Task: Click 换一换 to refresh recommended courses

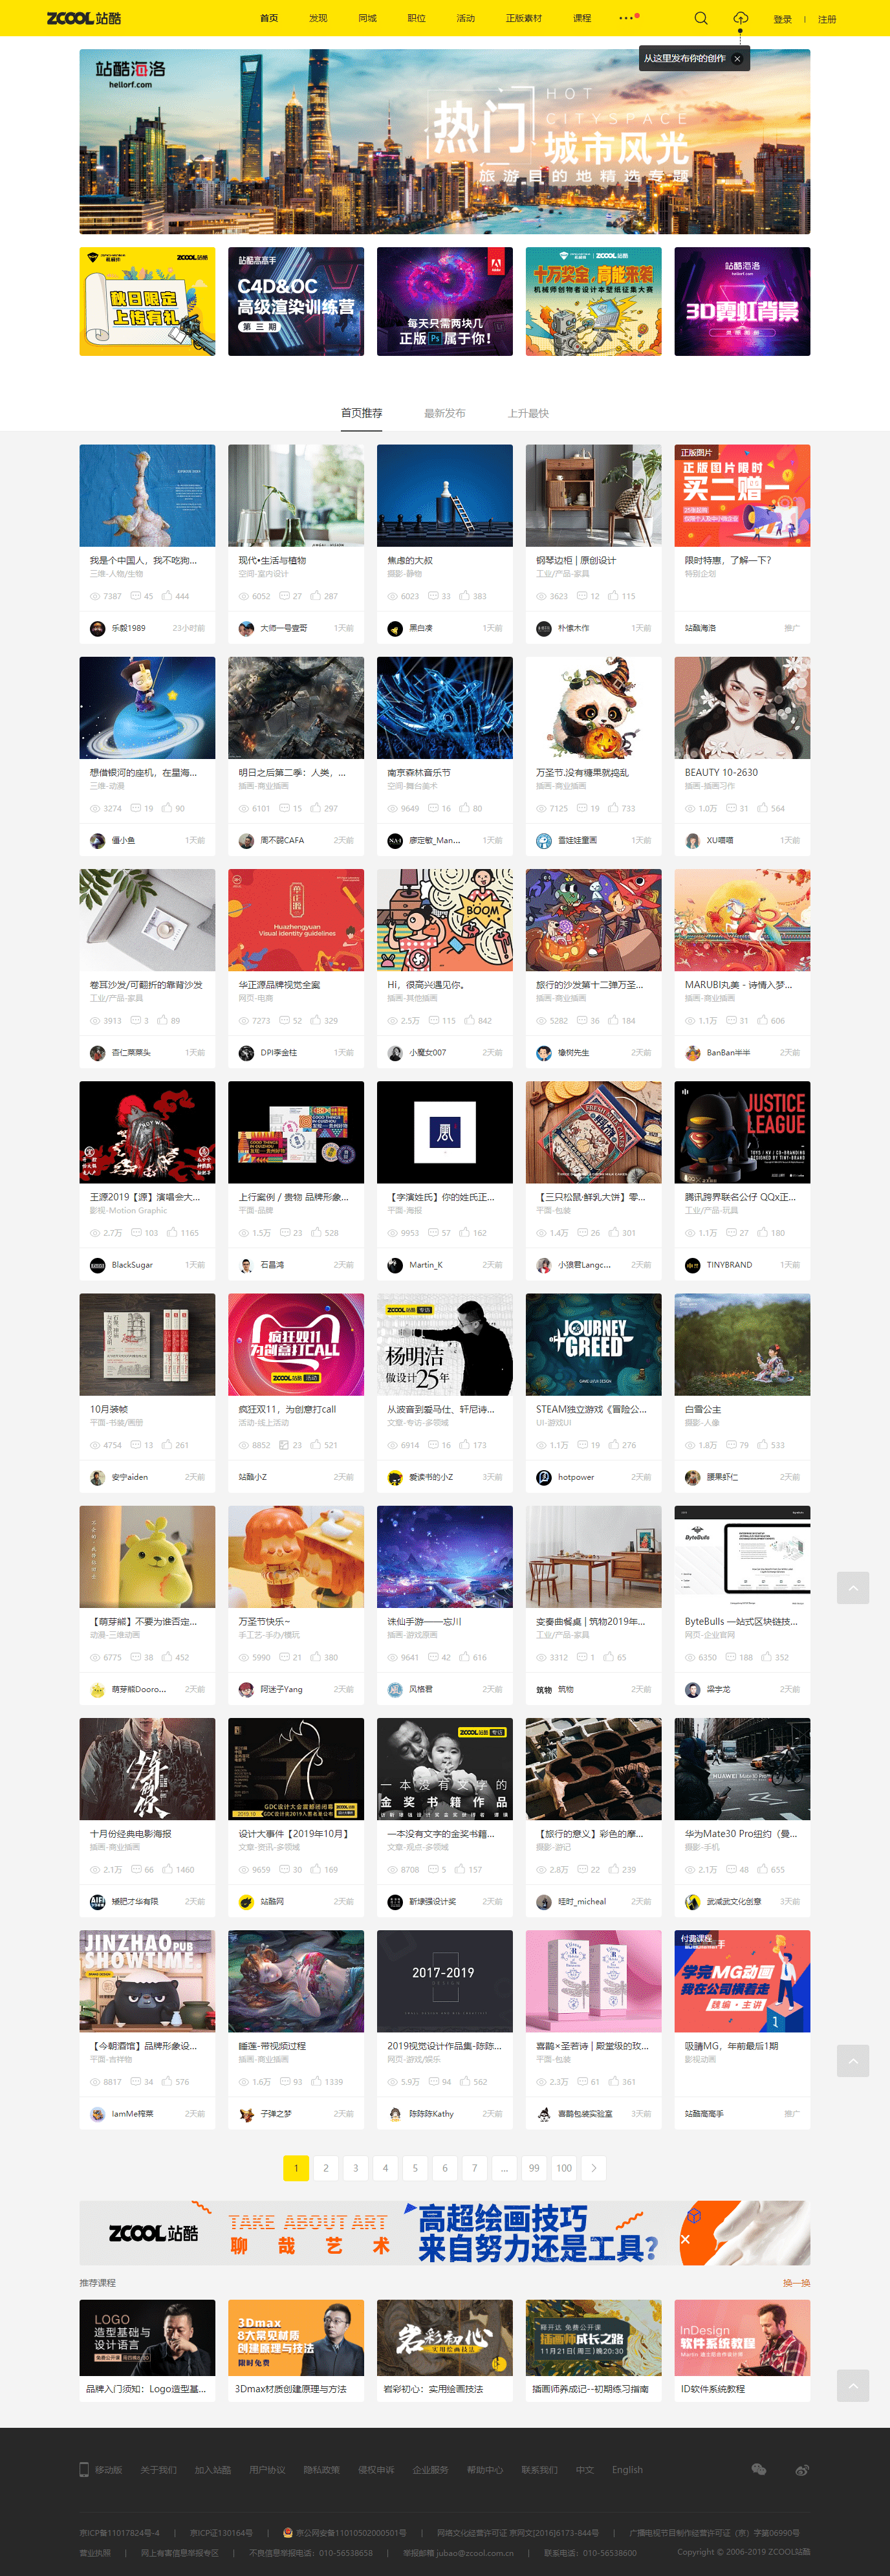Action: (796, 2283)
